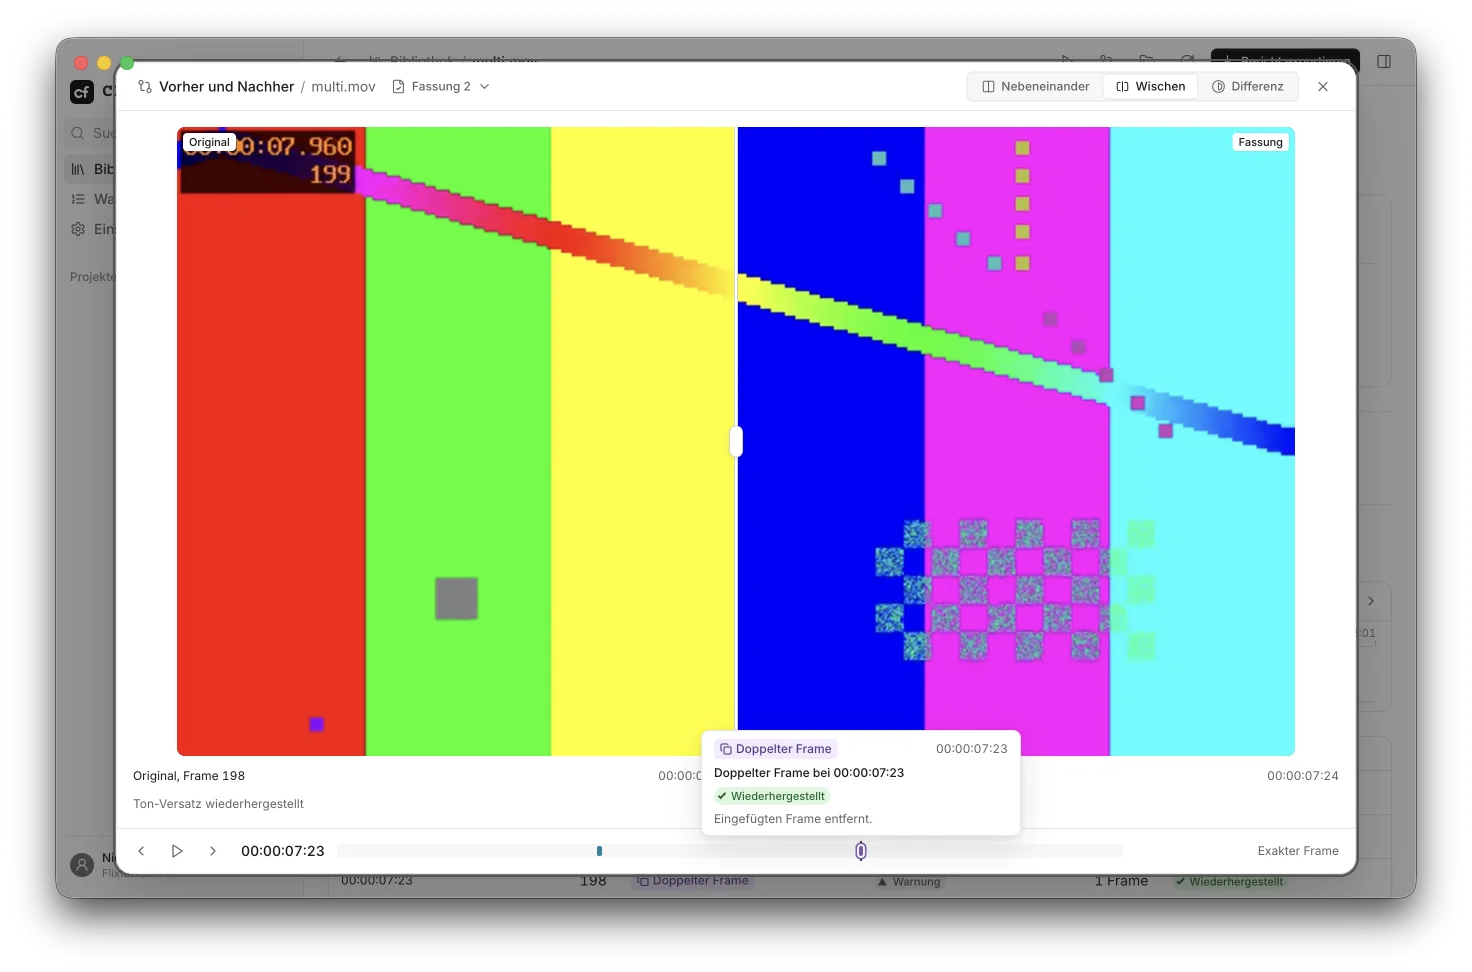
Task: Select the purple timeline marker
Action: (x=861, y=851)
